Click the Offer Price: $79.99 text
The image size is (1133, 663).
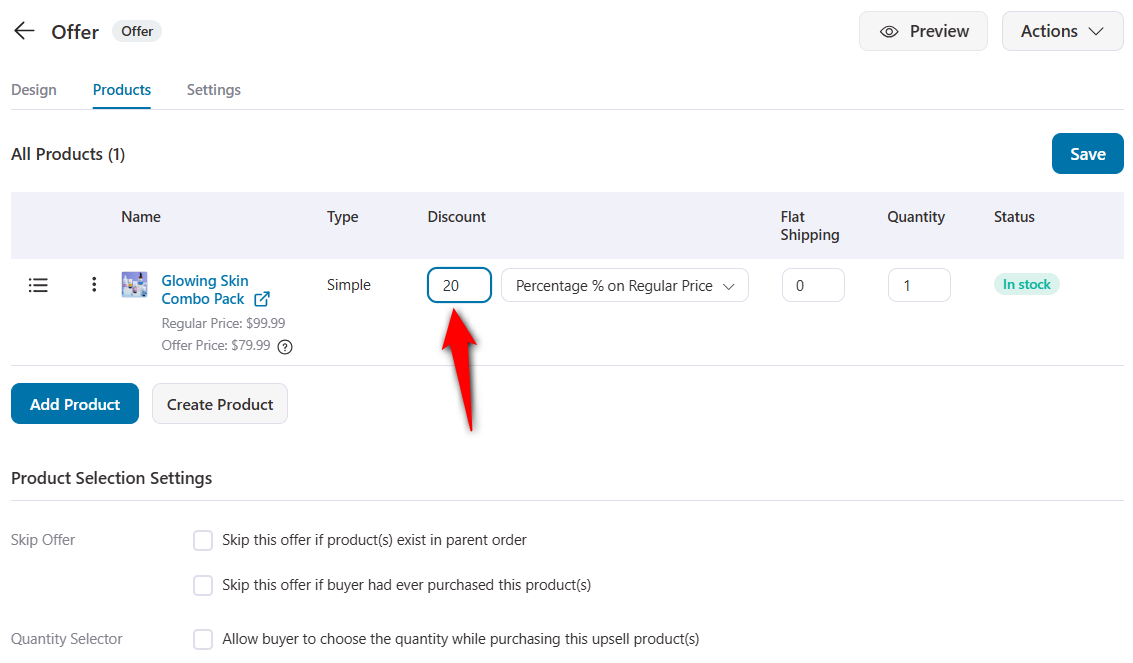coord(216,346)
